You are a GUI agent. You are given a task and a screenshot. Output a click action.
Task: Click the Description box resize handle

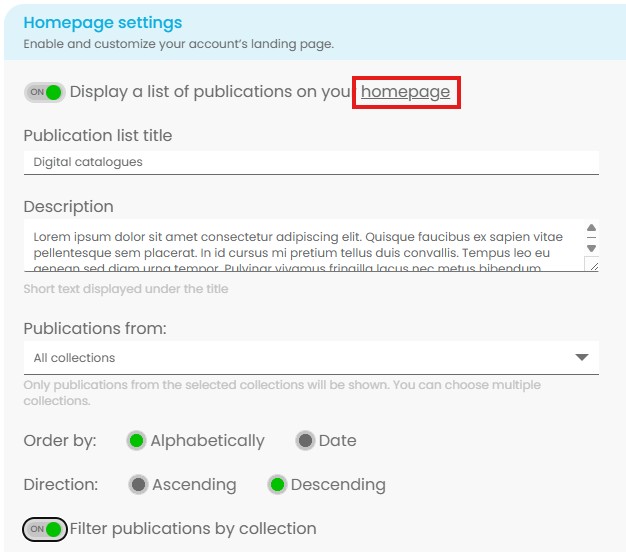pos(591,265)
